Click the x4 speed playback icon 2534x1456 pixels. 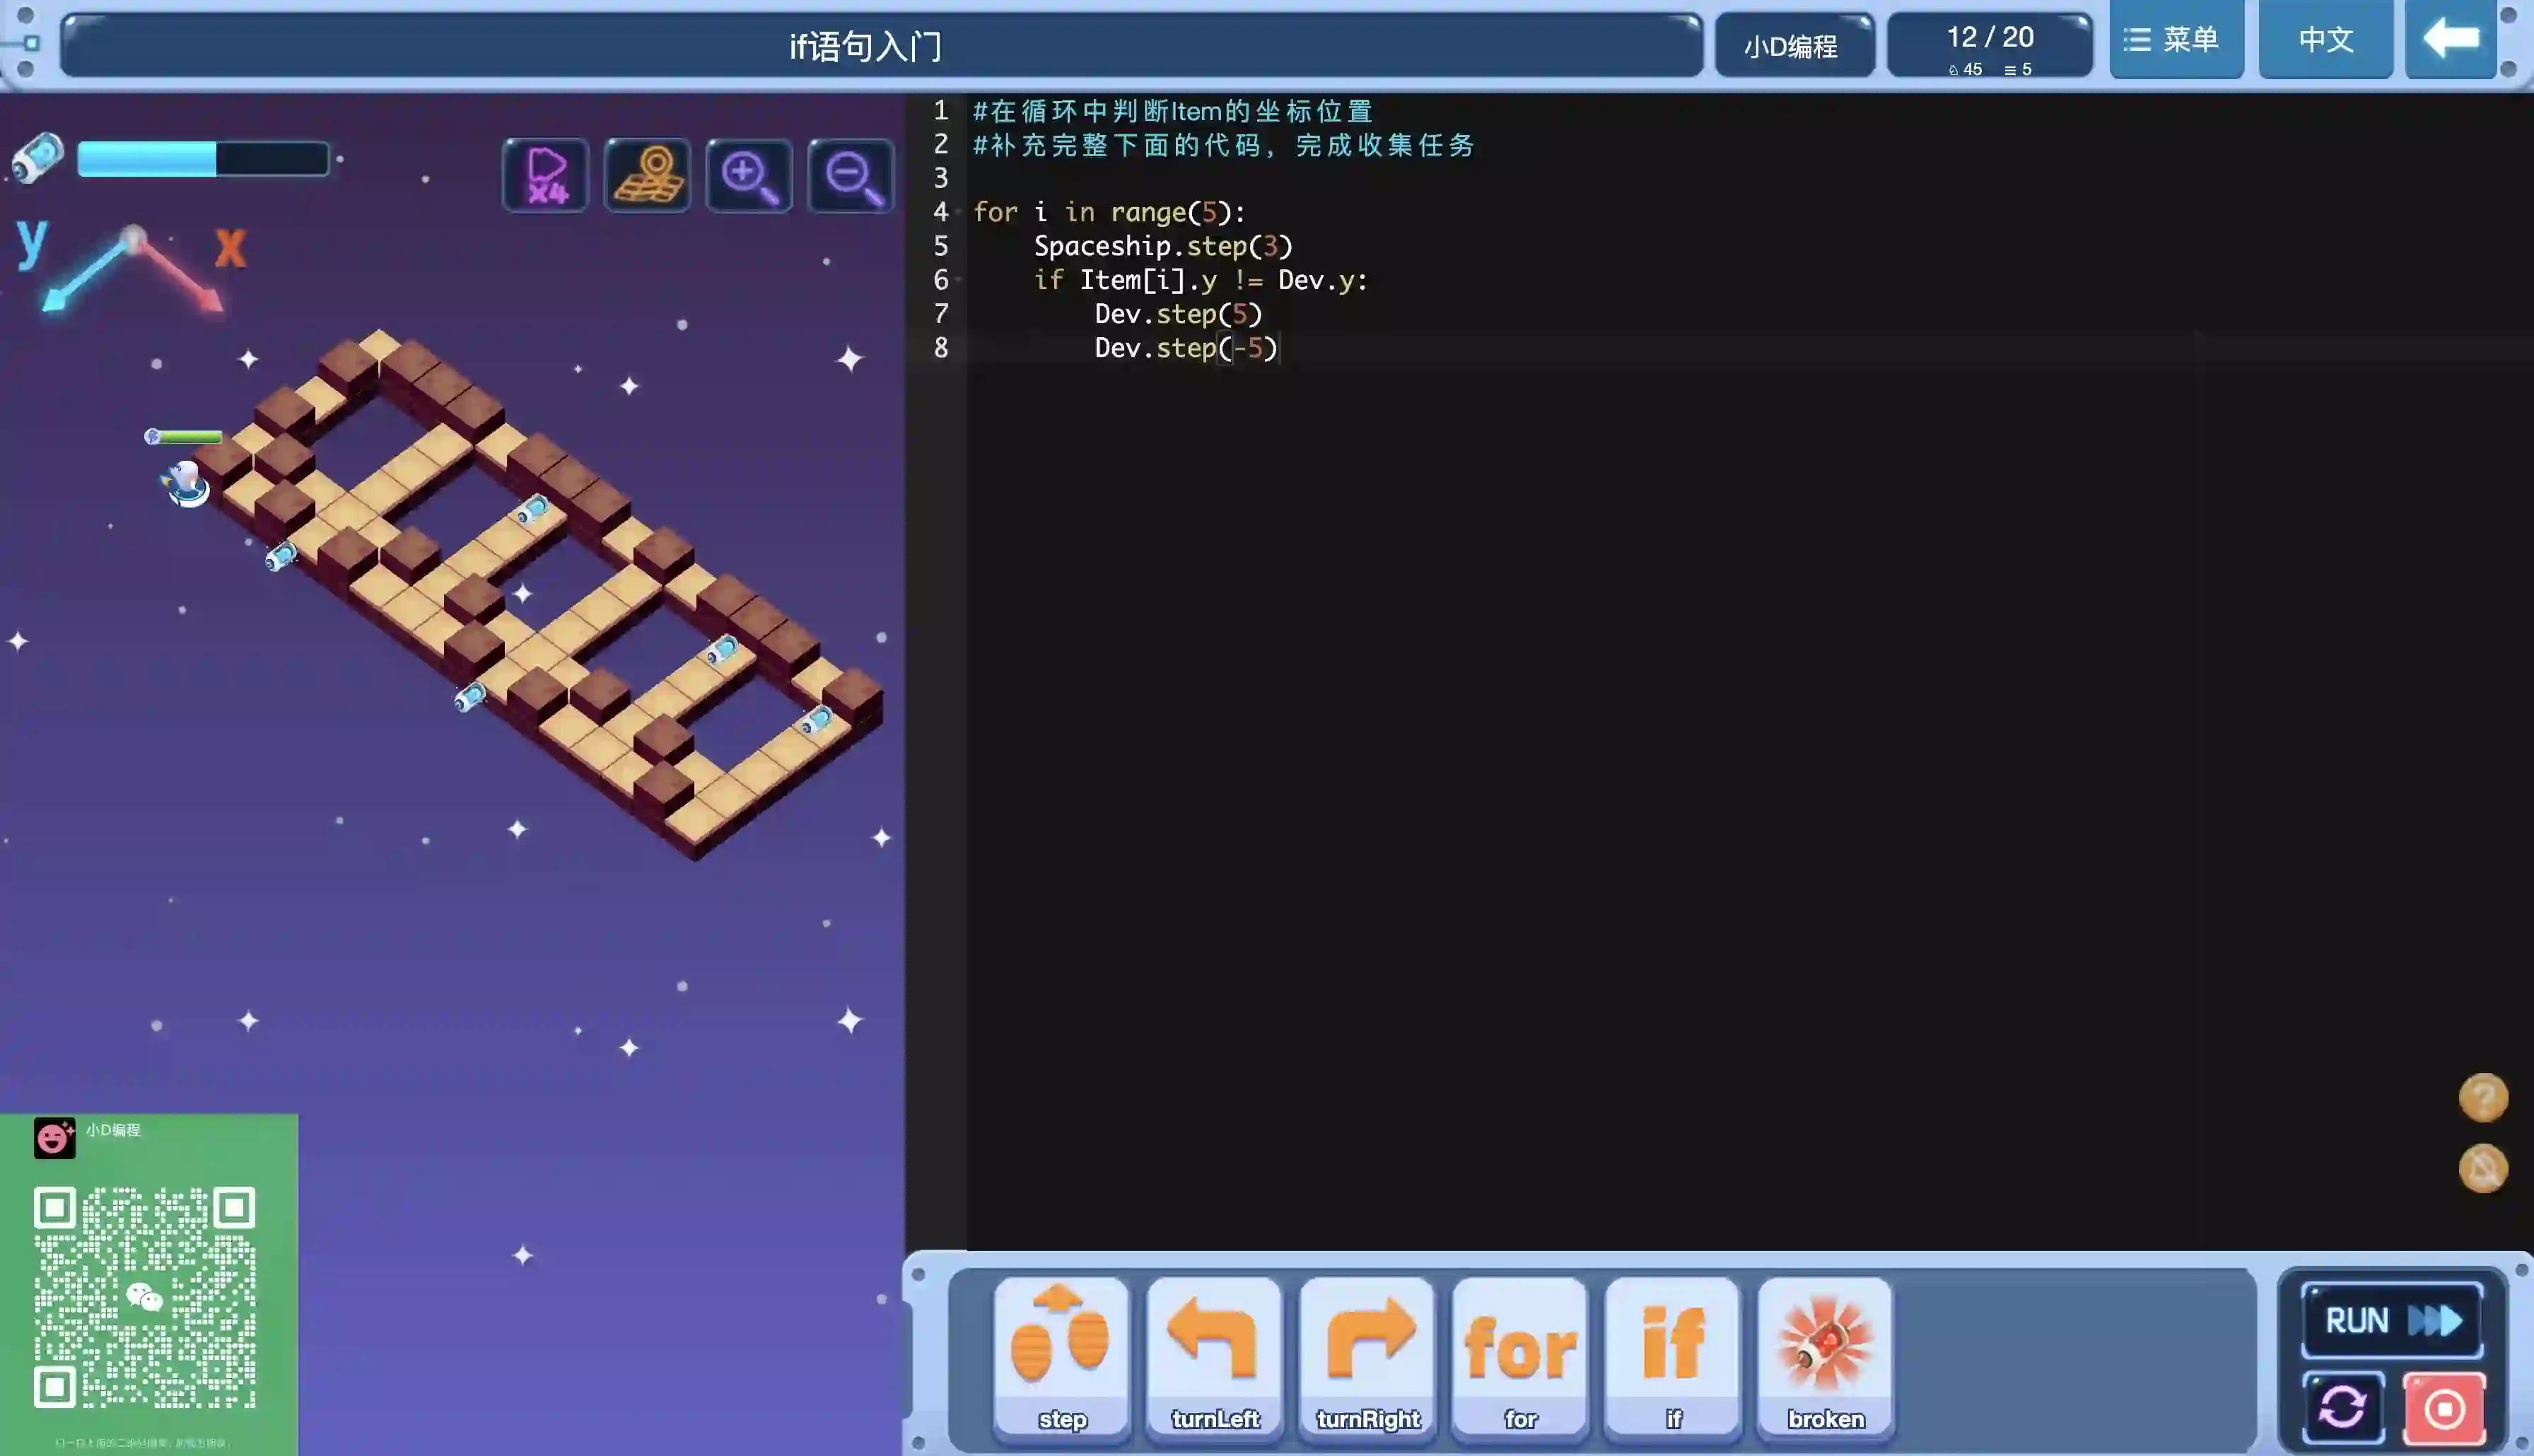546,176
